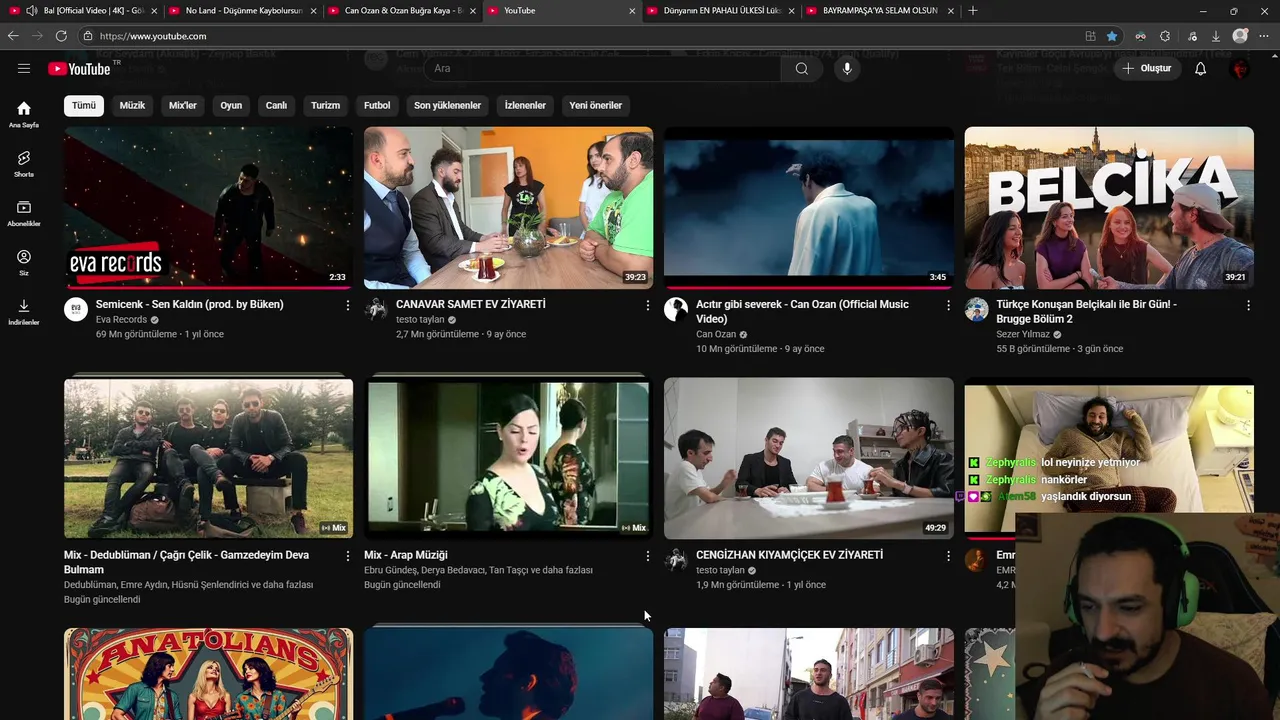The width and height of the screenshot is (1280, 720).
Task: Mute the Bal Official Video tab speaker
Action: pyautogui.click(x=32, y=11)
